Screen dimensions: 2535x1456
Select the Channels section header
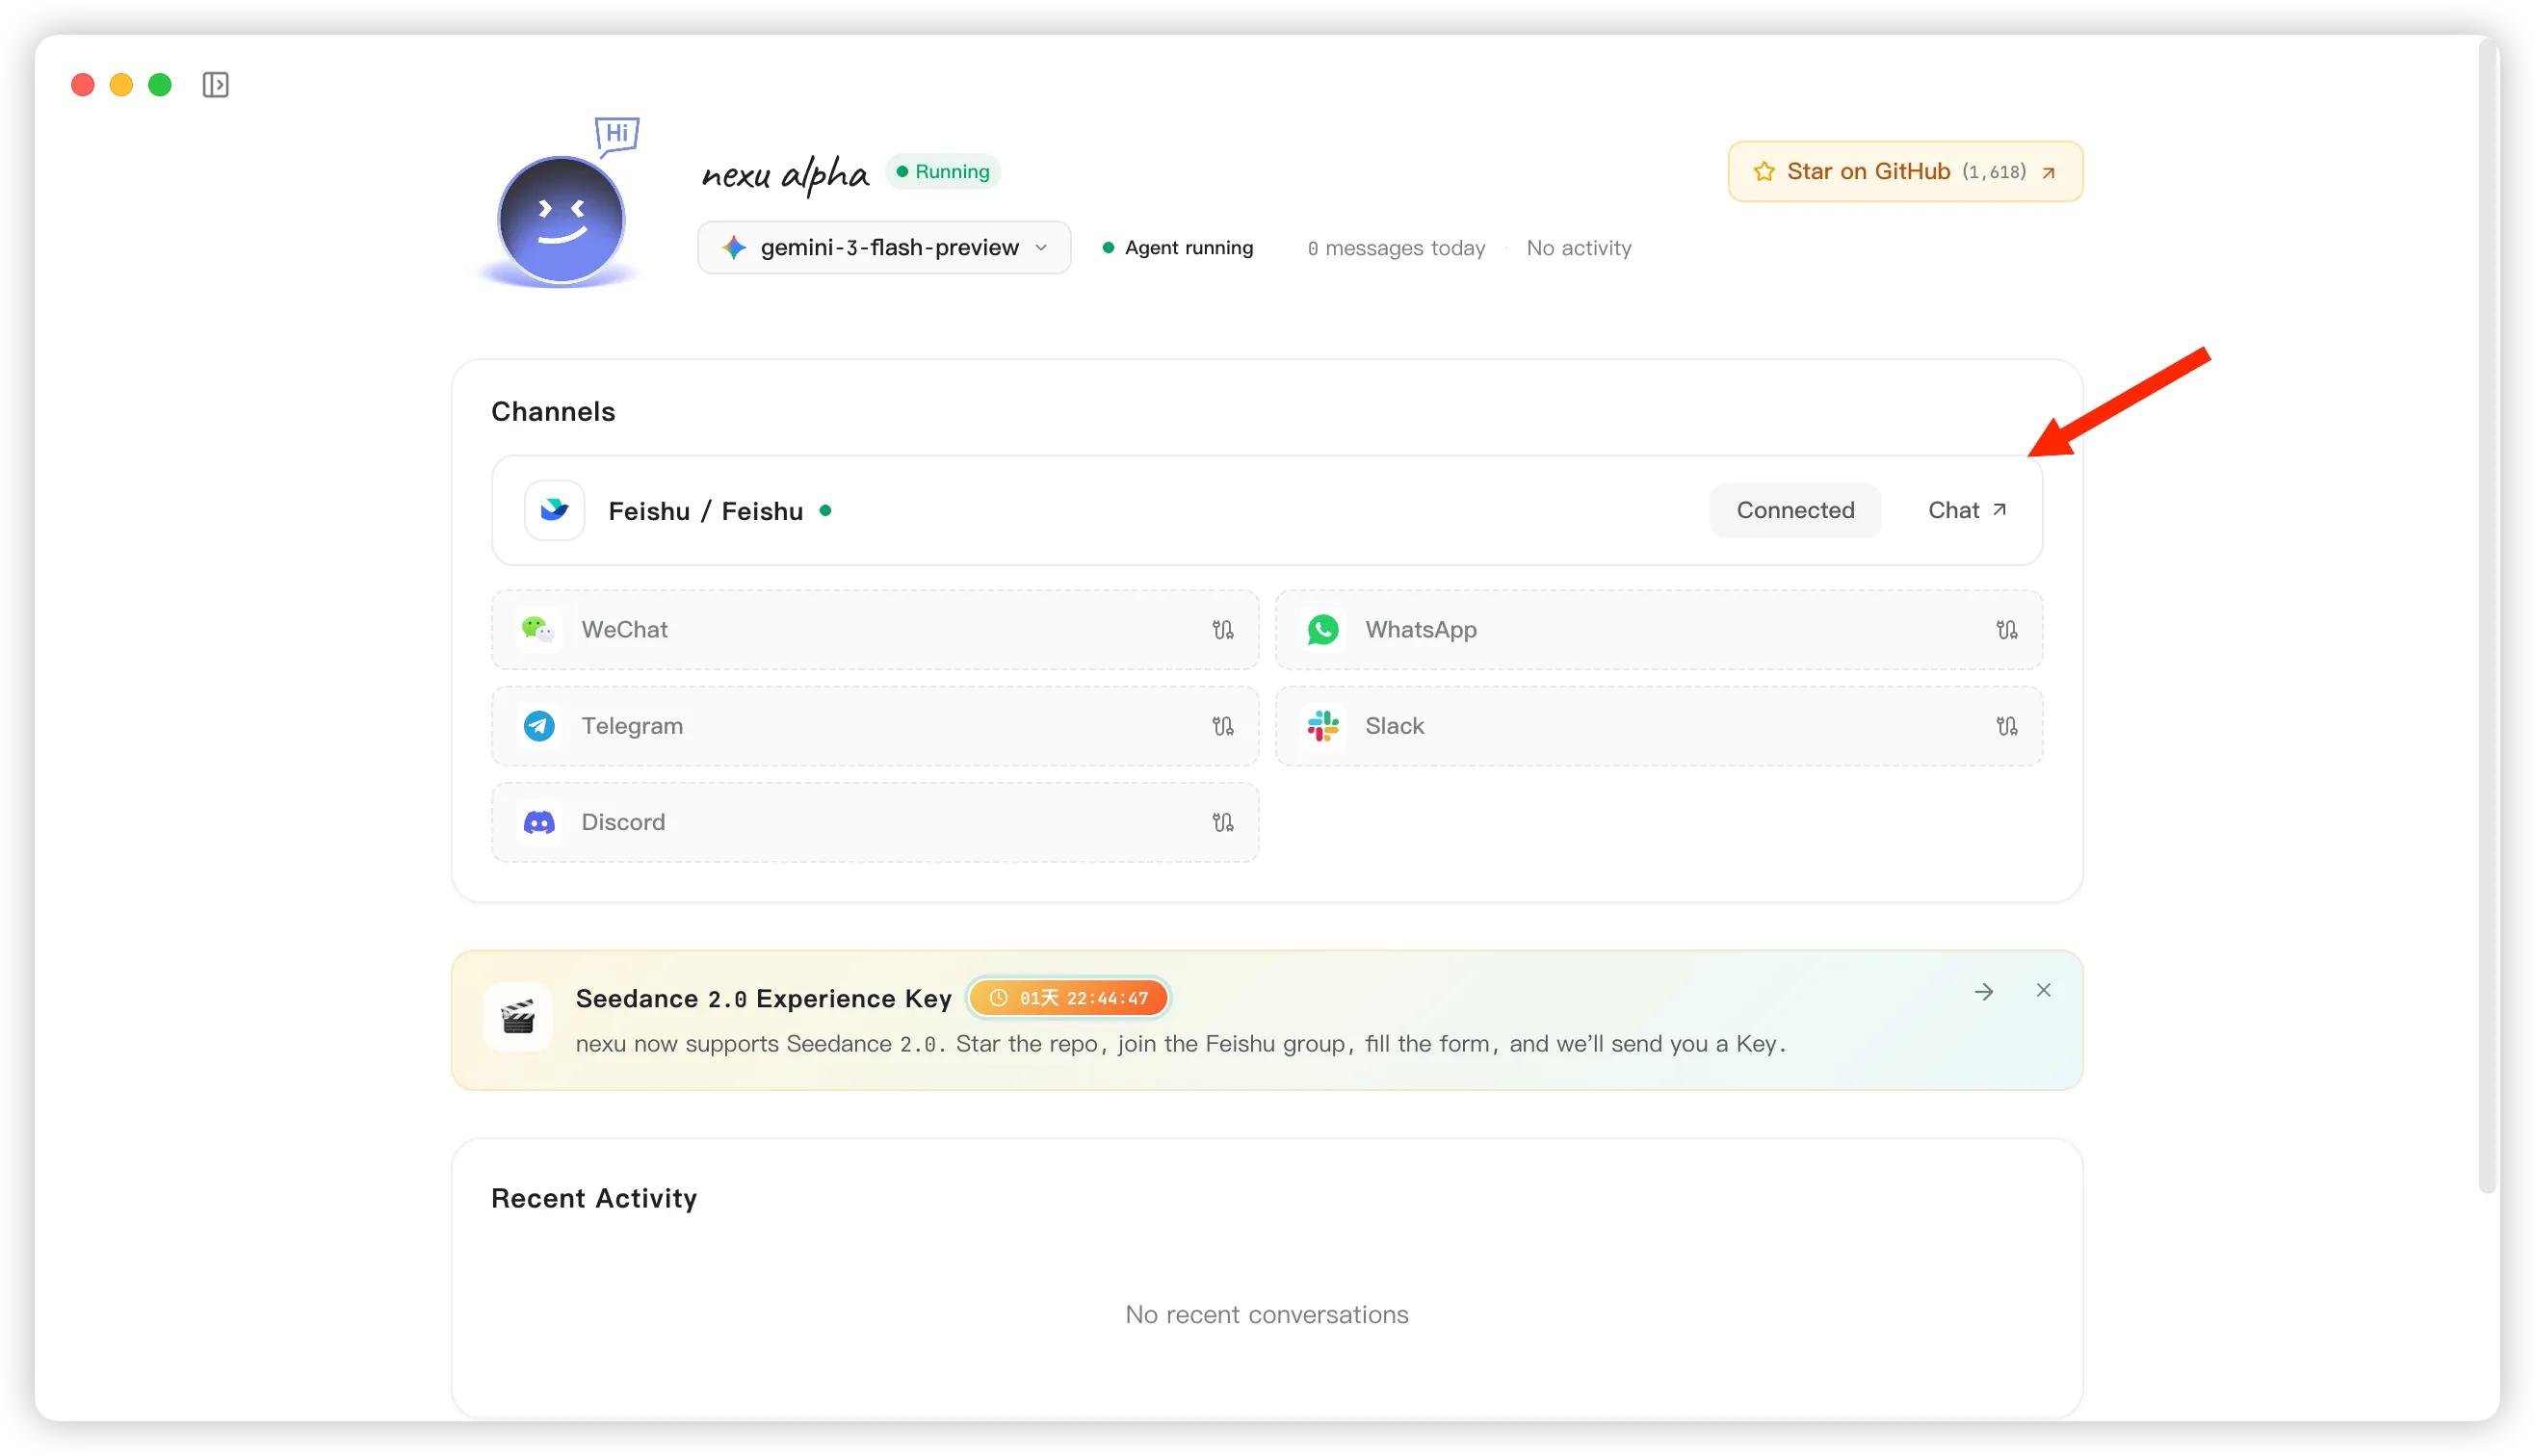click(552, 410)
